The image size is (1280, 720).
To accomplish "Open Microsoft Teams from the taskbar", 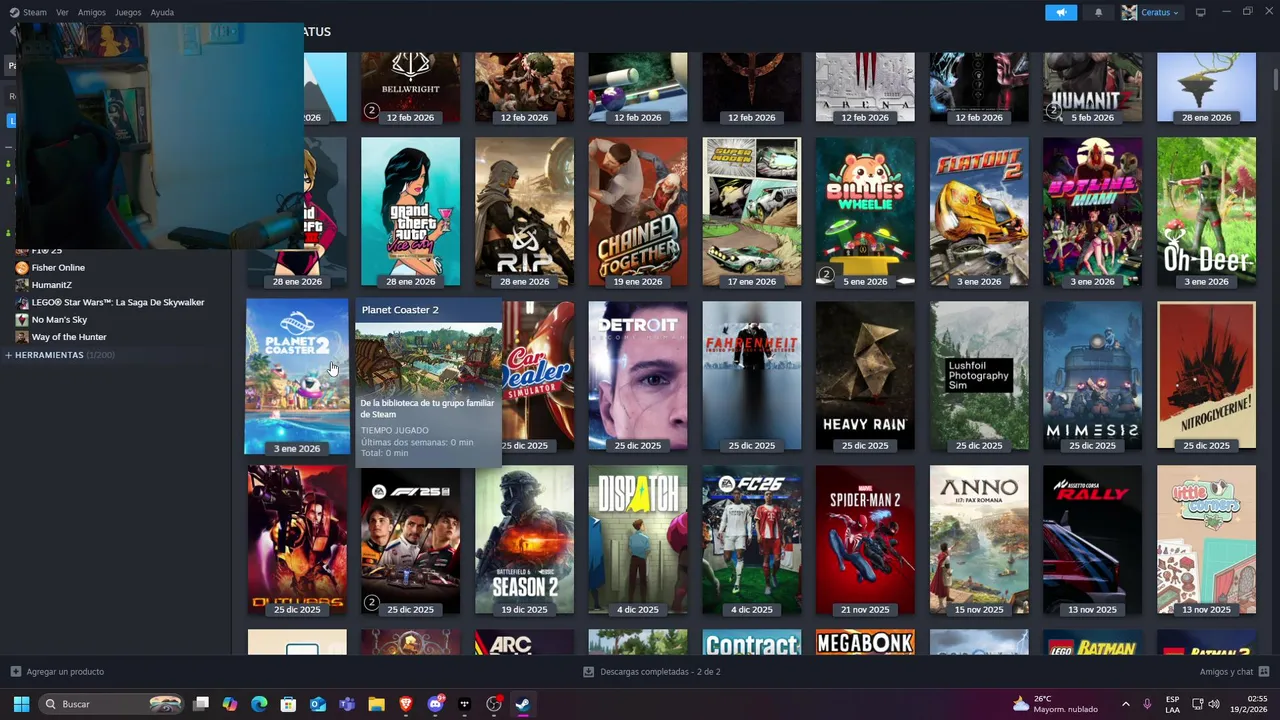I will 347,704.
